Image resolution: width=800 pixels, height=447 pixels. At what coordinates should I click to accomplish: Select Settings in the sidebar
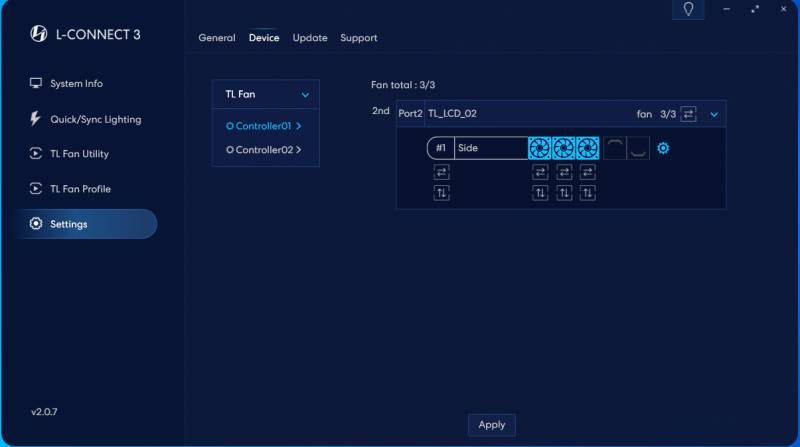point(86,224)
